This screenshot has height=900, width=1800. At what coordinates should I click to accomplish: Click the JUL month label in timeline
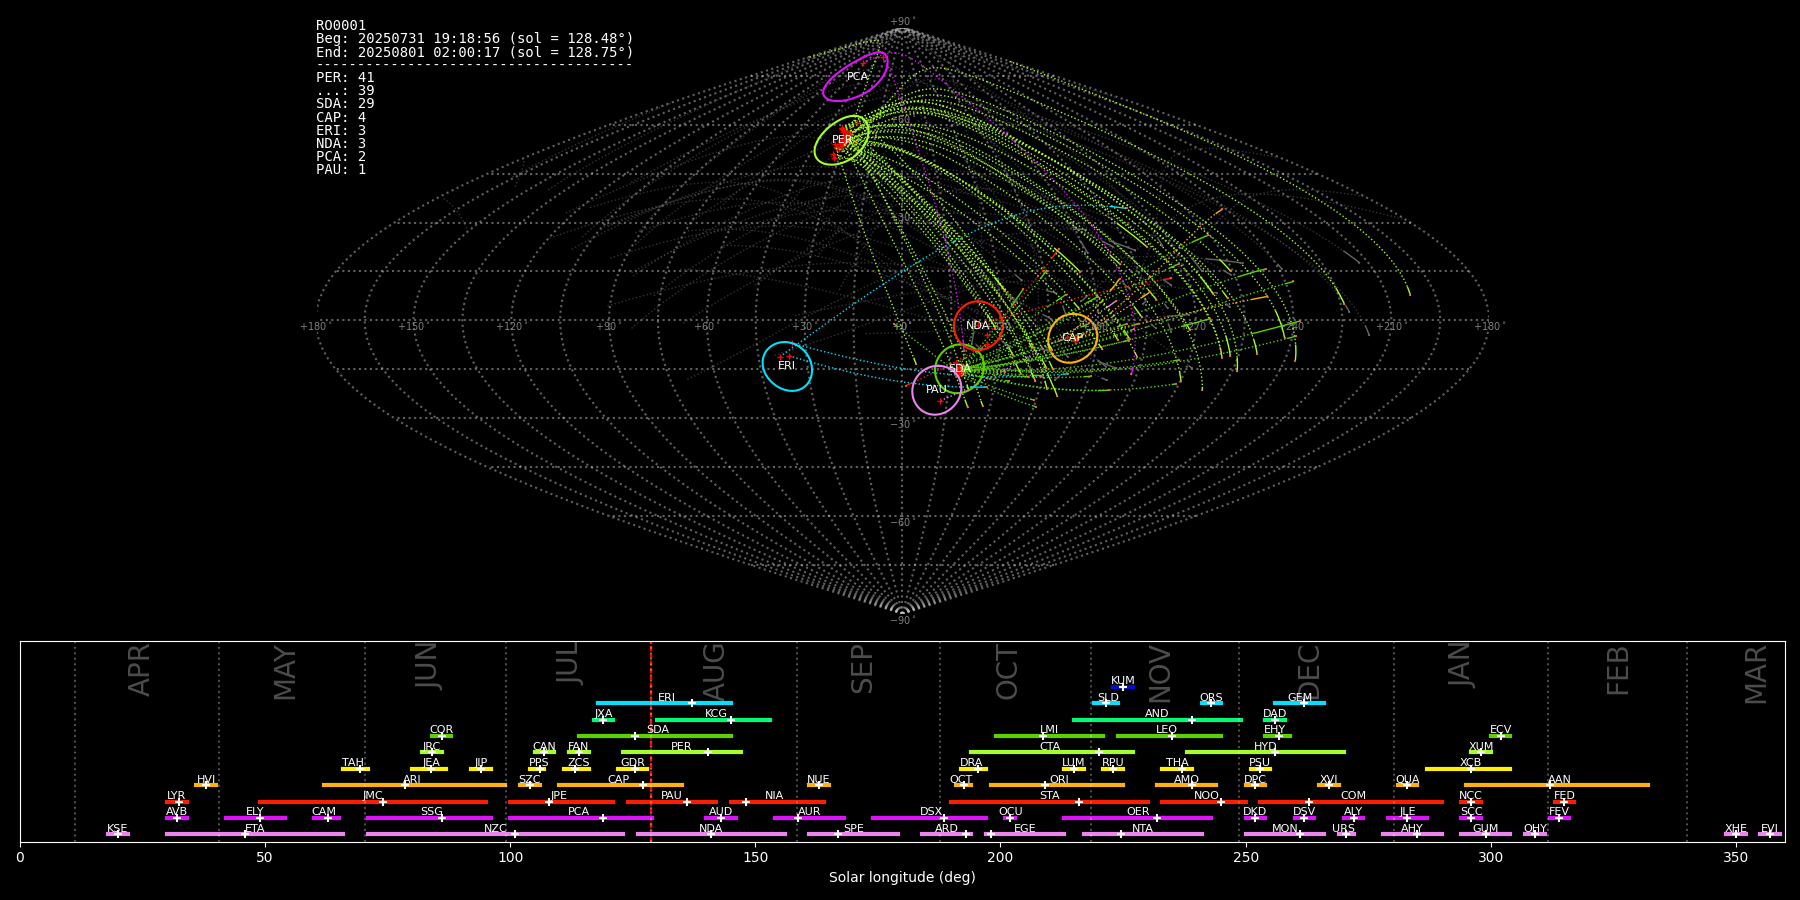pyautogui.click(x=568, y=663)
